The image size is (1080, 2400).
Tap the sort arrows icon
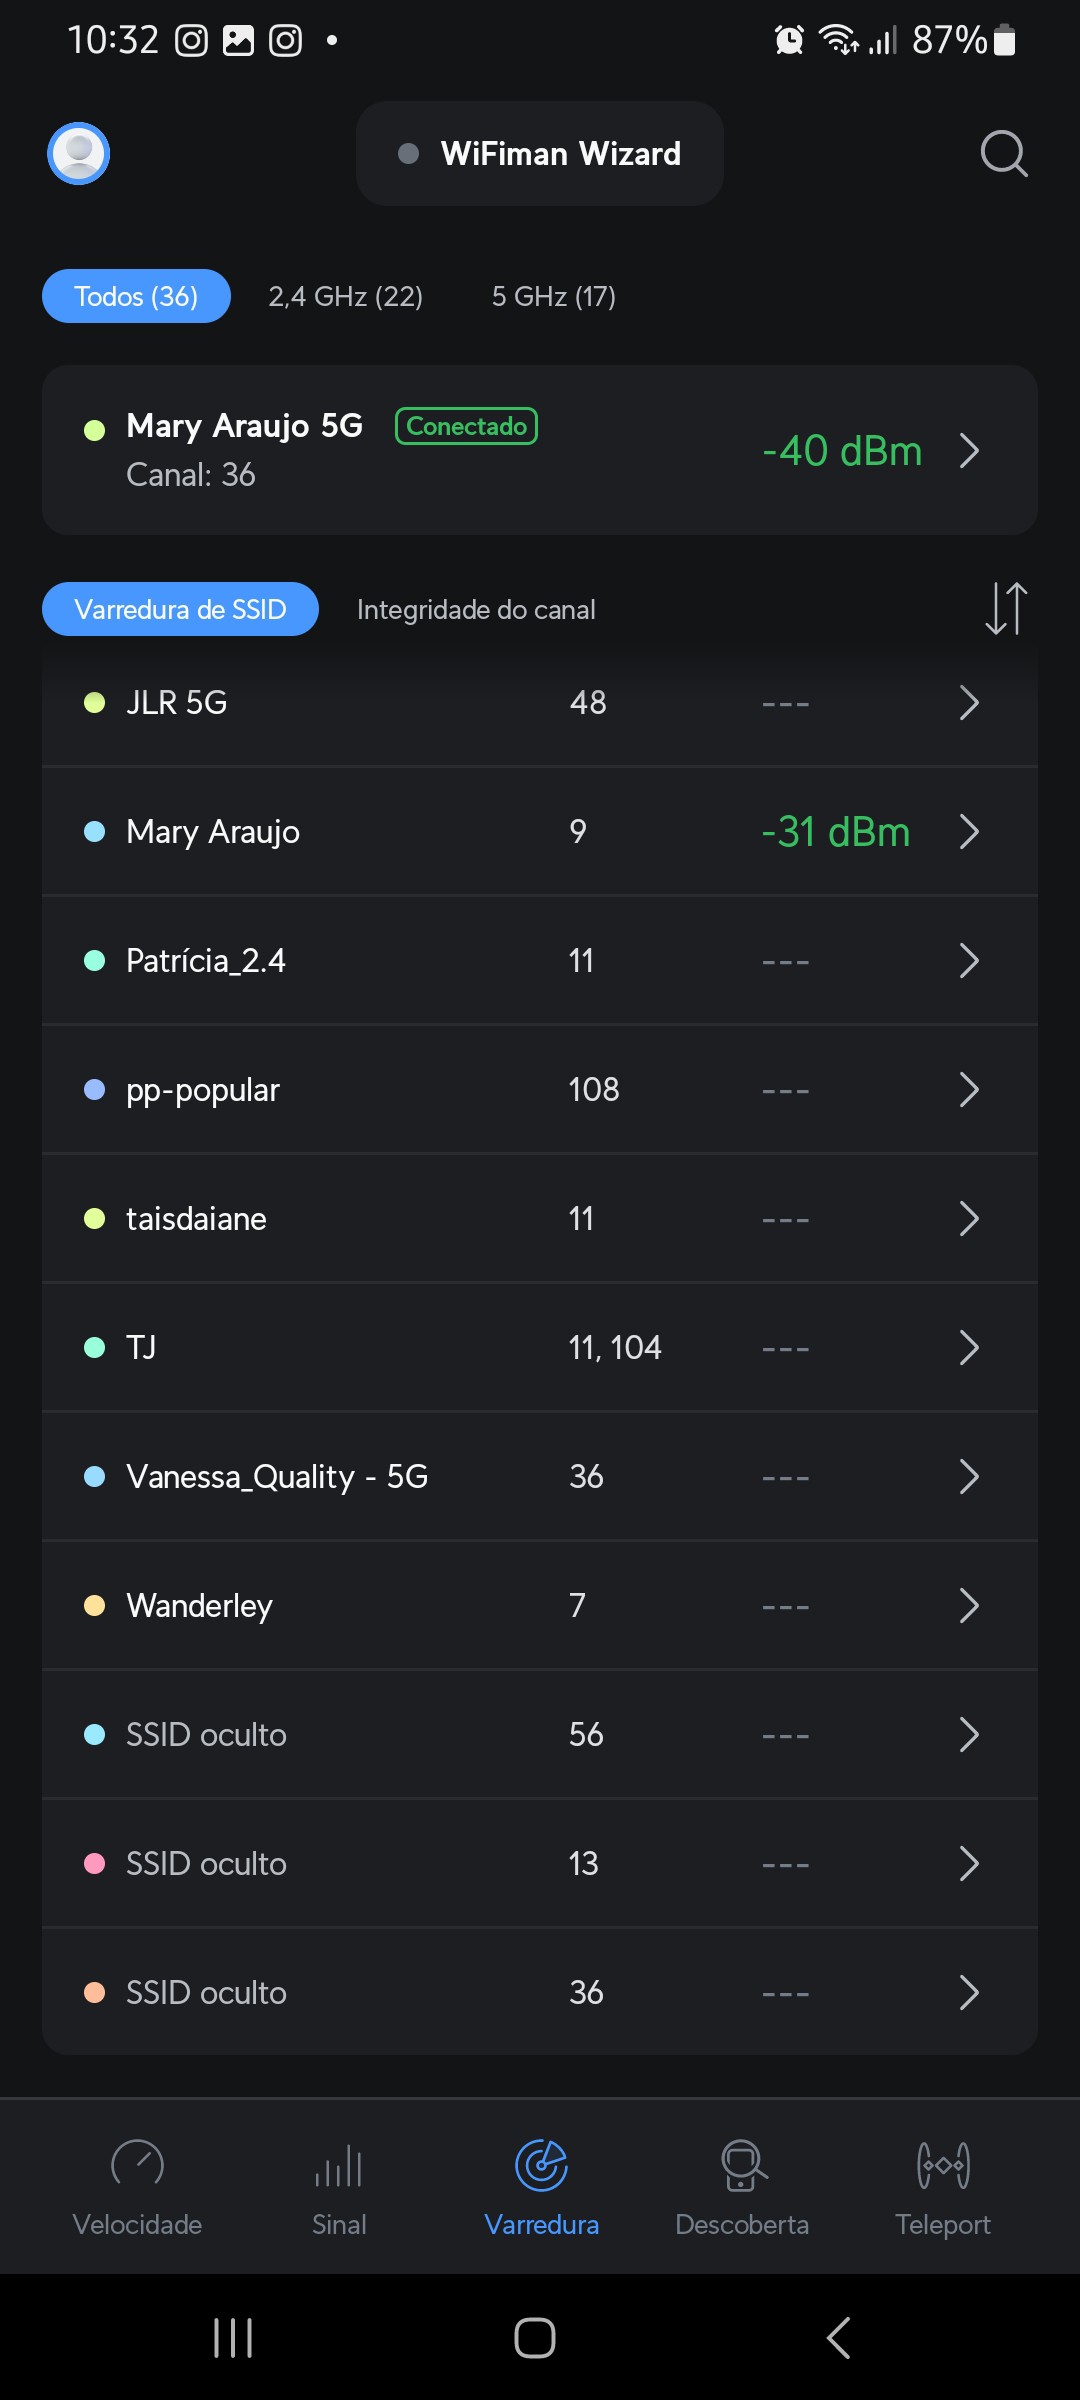point(1005,608)
